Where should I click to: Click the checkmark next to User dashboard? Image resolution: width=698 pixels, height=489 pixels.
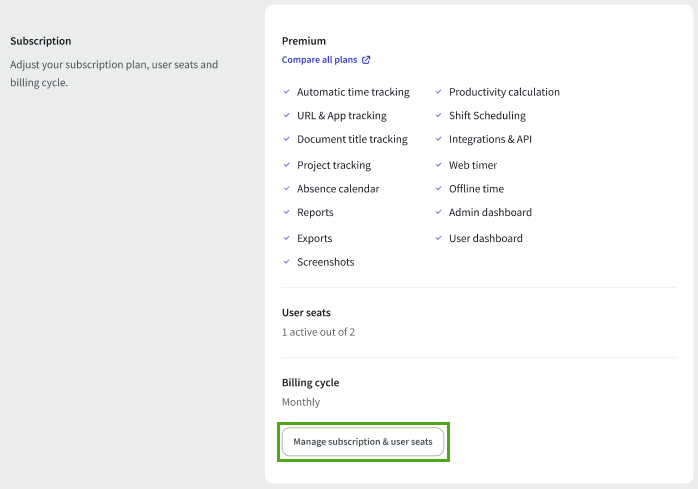tap(438, 238)
